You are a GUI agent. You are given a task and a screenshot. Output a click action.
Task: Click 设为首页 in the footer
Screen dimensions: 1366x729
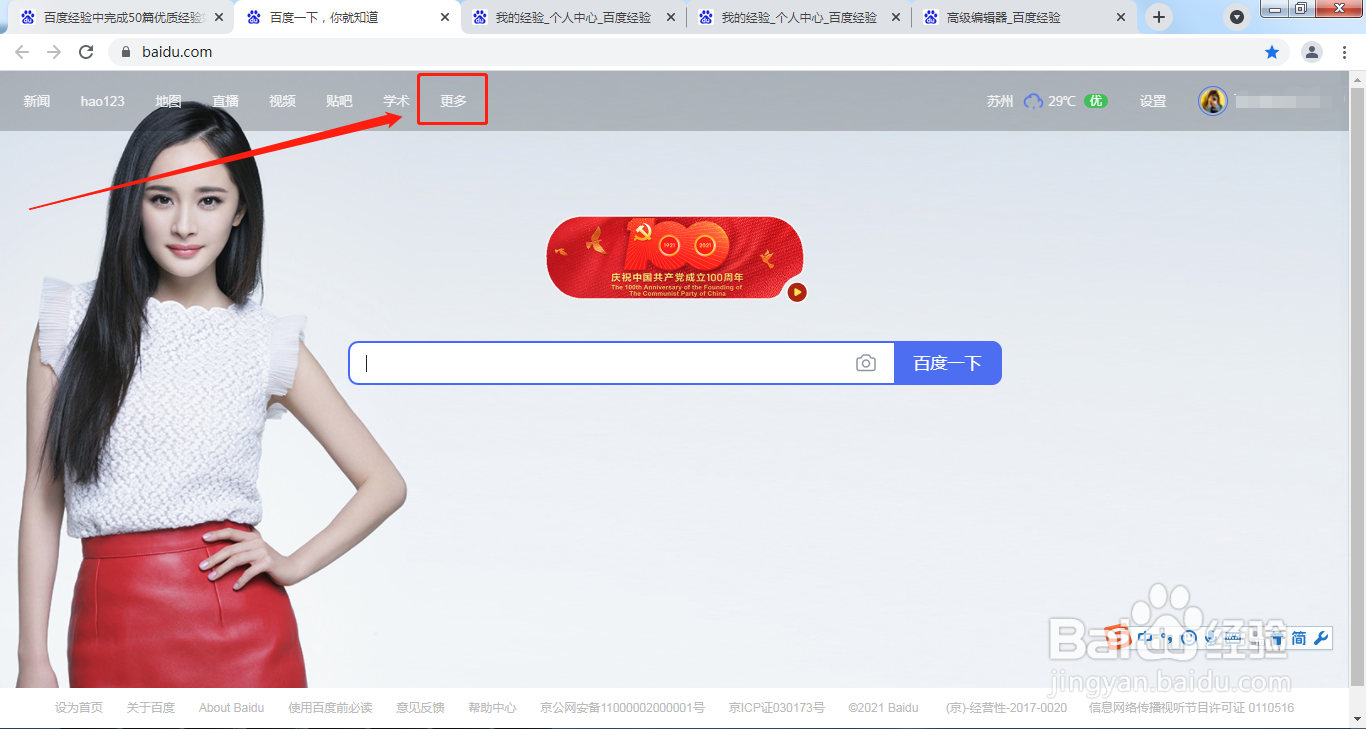pyautogui.click(x=79, y=708)
